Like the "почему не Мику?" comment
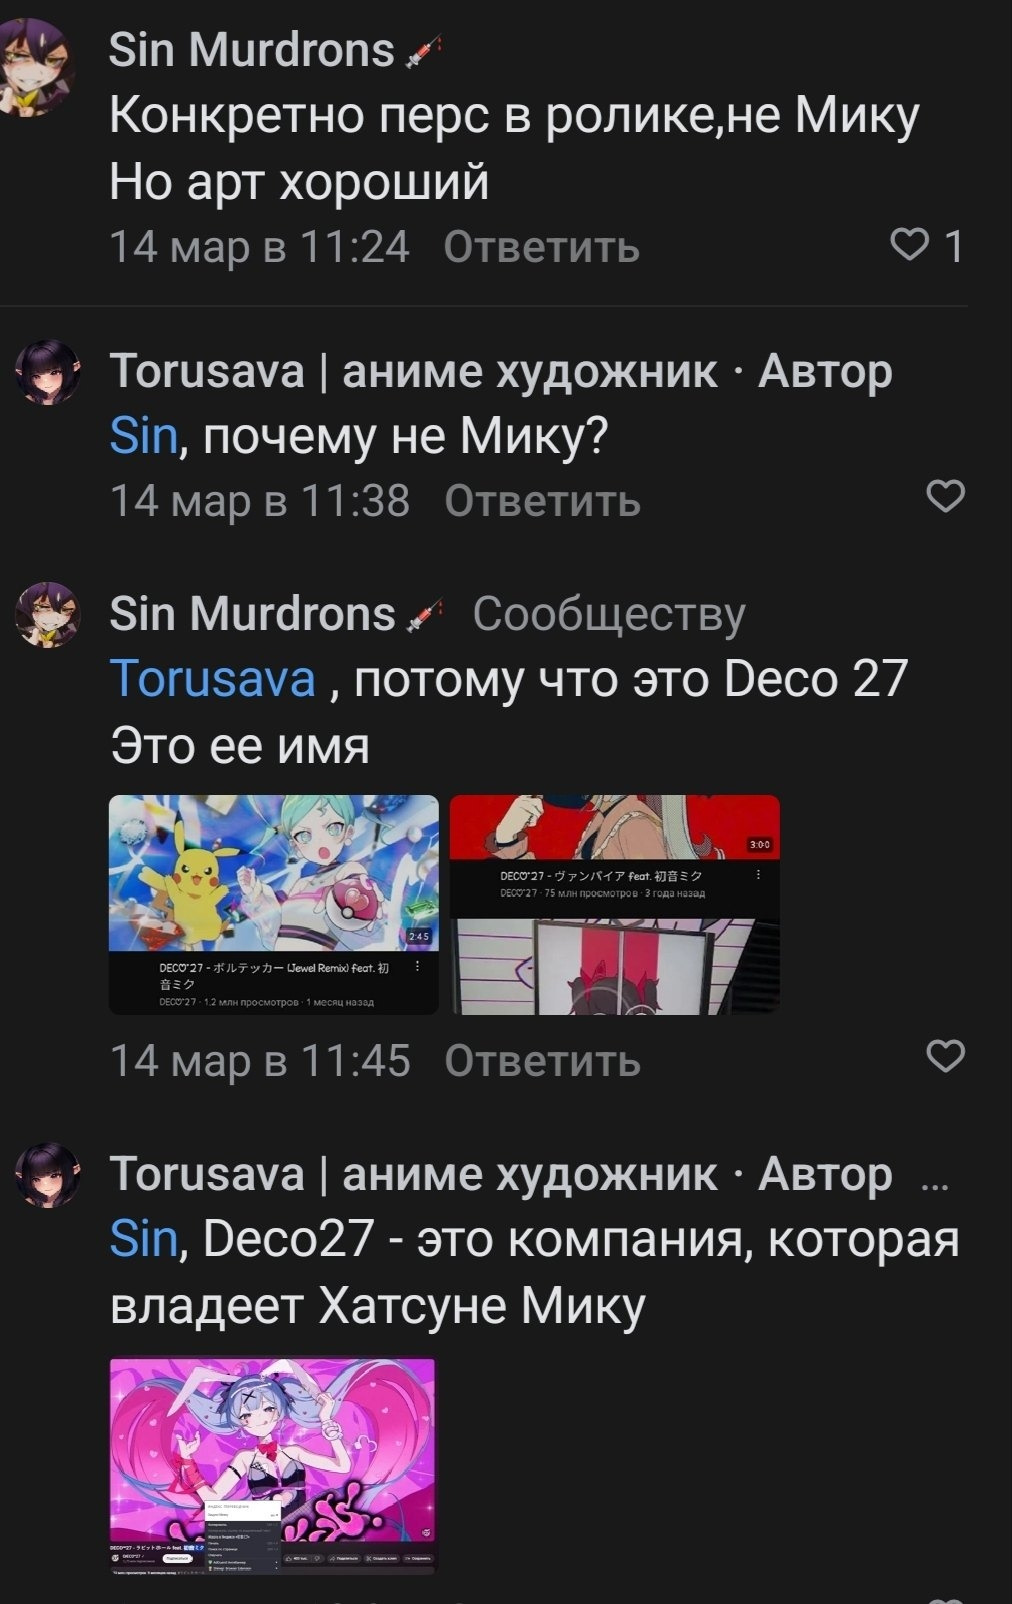The height and width of the screenshot is (1604, 1012). point(946,496)
